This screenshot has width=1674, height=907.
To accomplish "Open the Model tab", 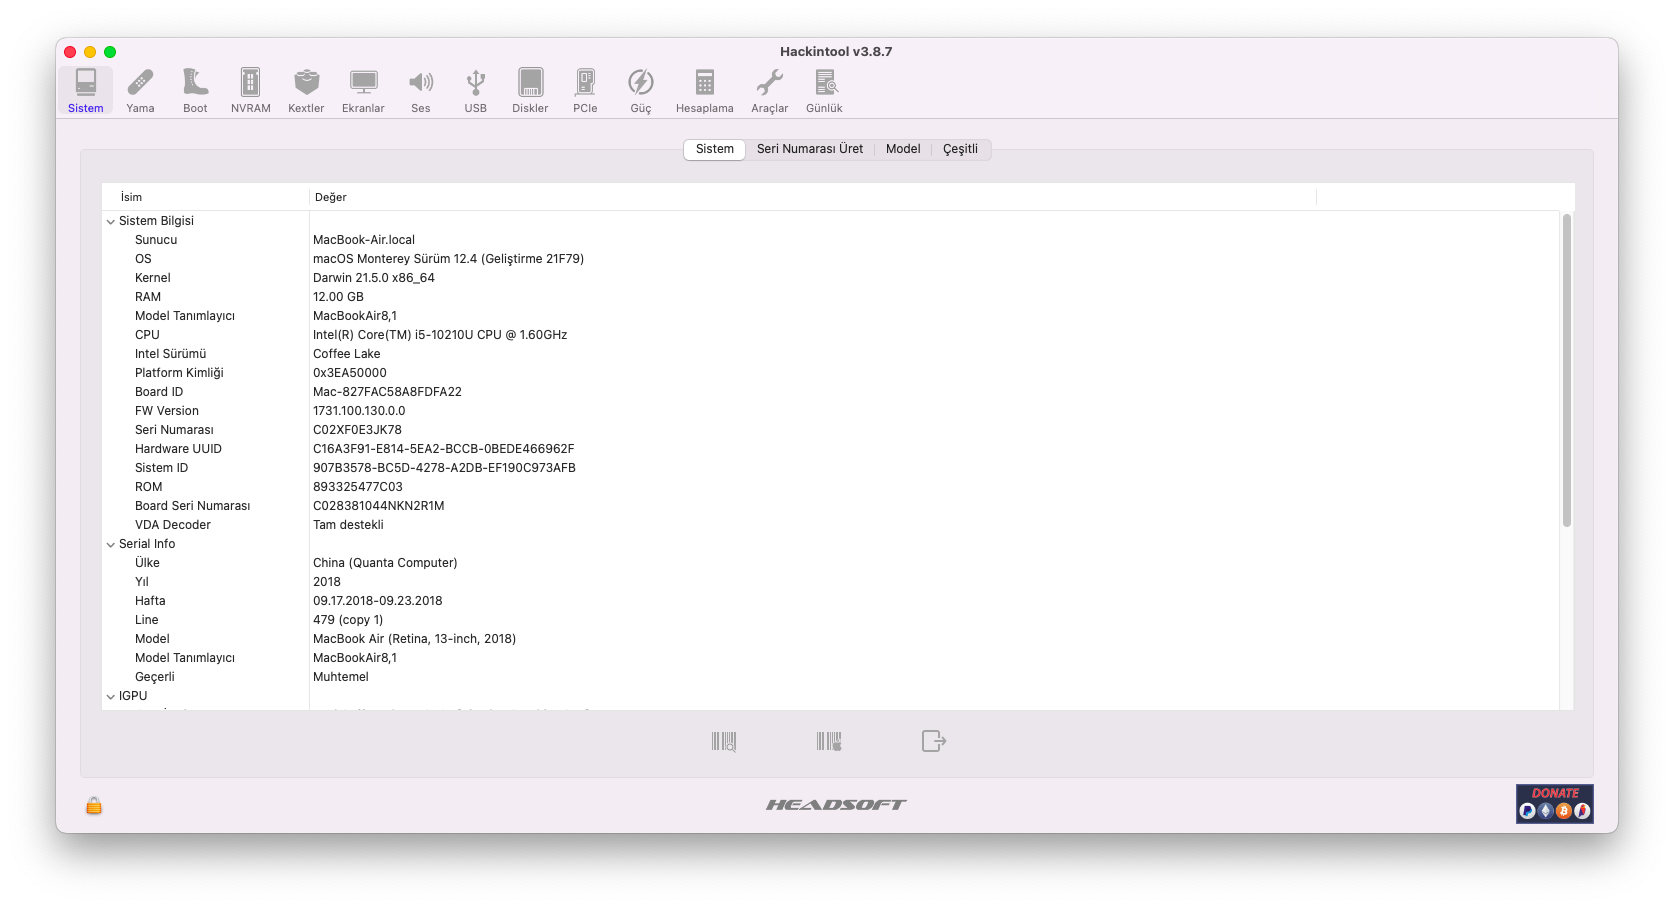I will tap(903, 149).
